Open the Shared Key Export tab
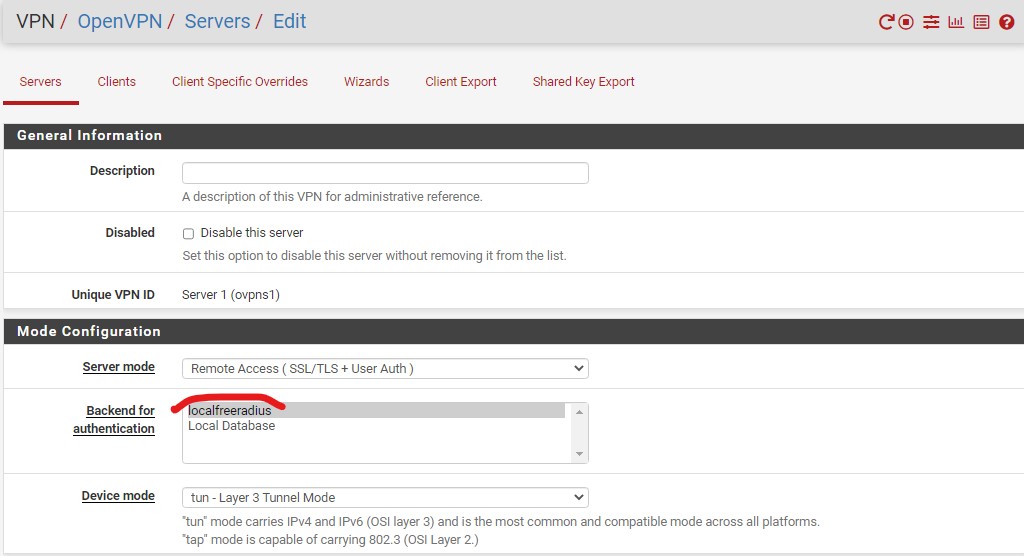 click(583, 82)
